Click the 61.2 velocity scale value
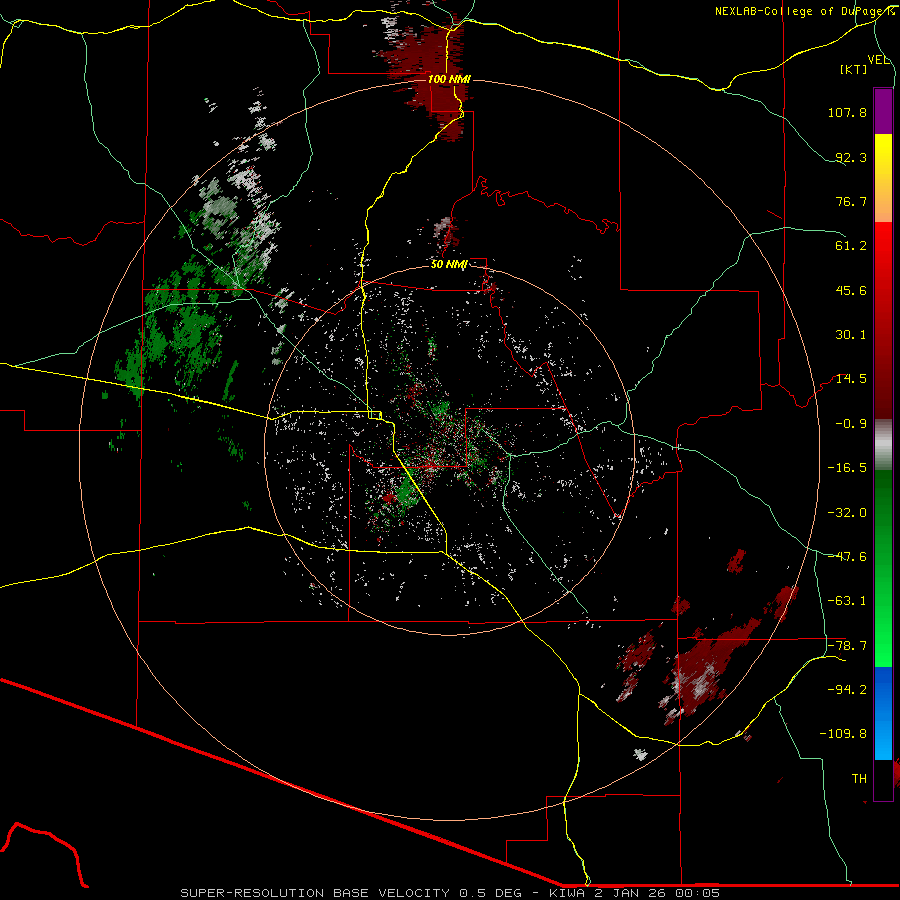The width and height of the screenshot is (900, 900). 851,246
